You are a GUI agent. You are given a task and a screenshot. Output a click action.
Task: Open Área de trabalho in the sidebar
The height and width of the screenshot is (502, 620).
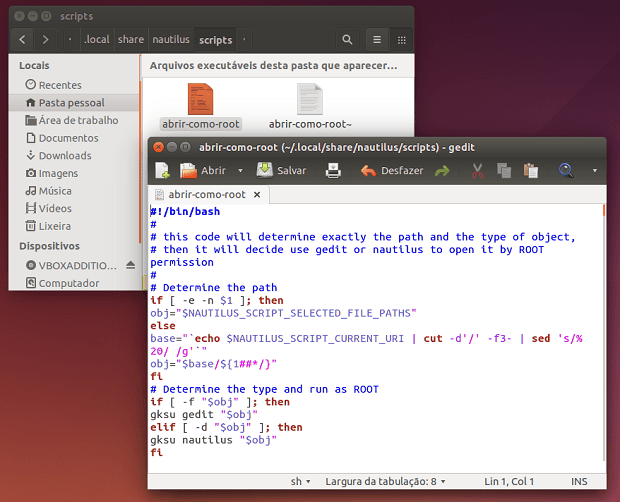[74, 120]
